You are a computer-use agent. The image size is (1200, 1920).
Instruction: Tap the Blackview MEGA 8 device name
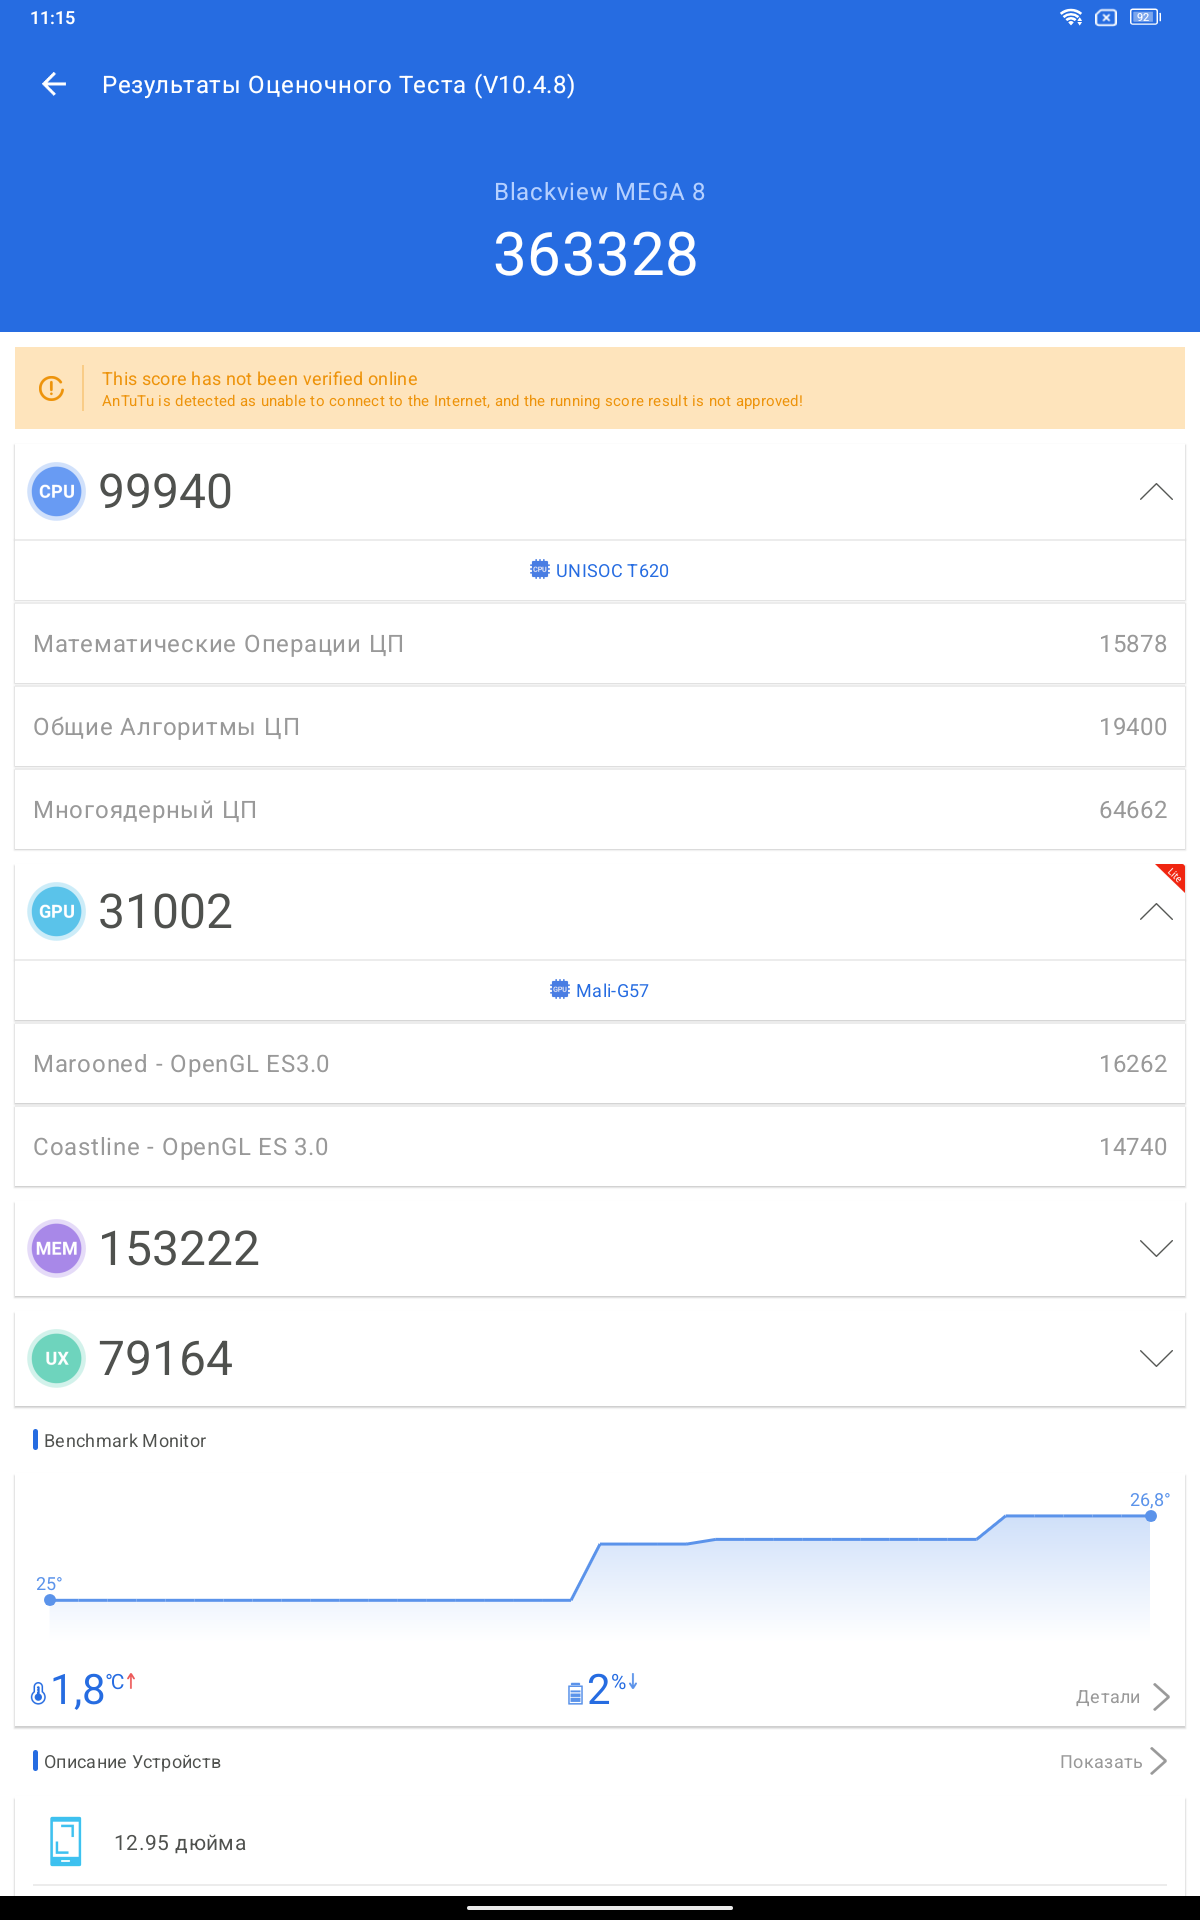[x=600, y=192]
